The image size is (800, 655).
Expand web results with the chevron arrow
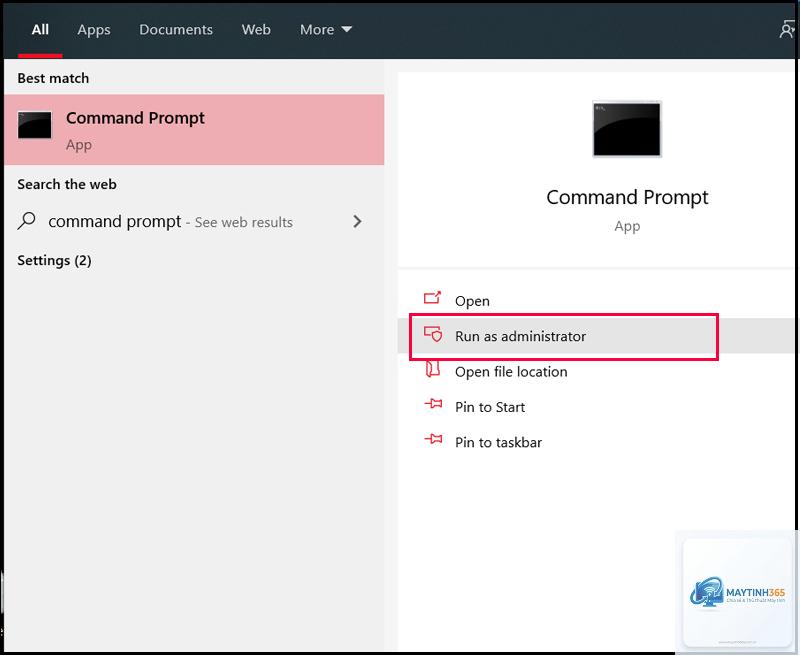coord(357,221)
